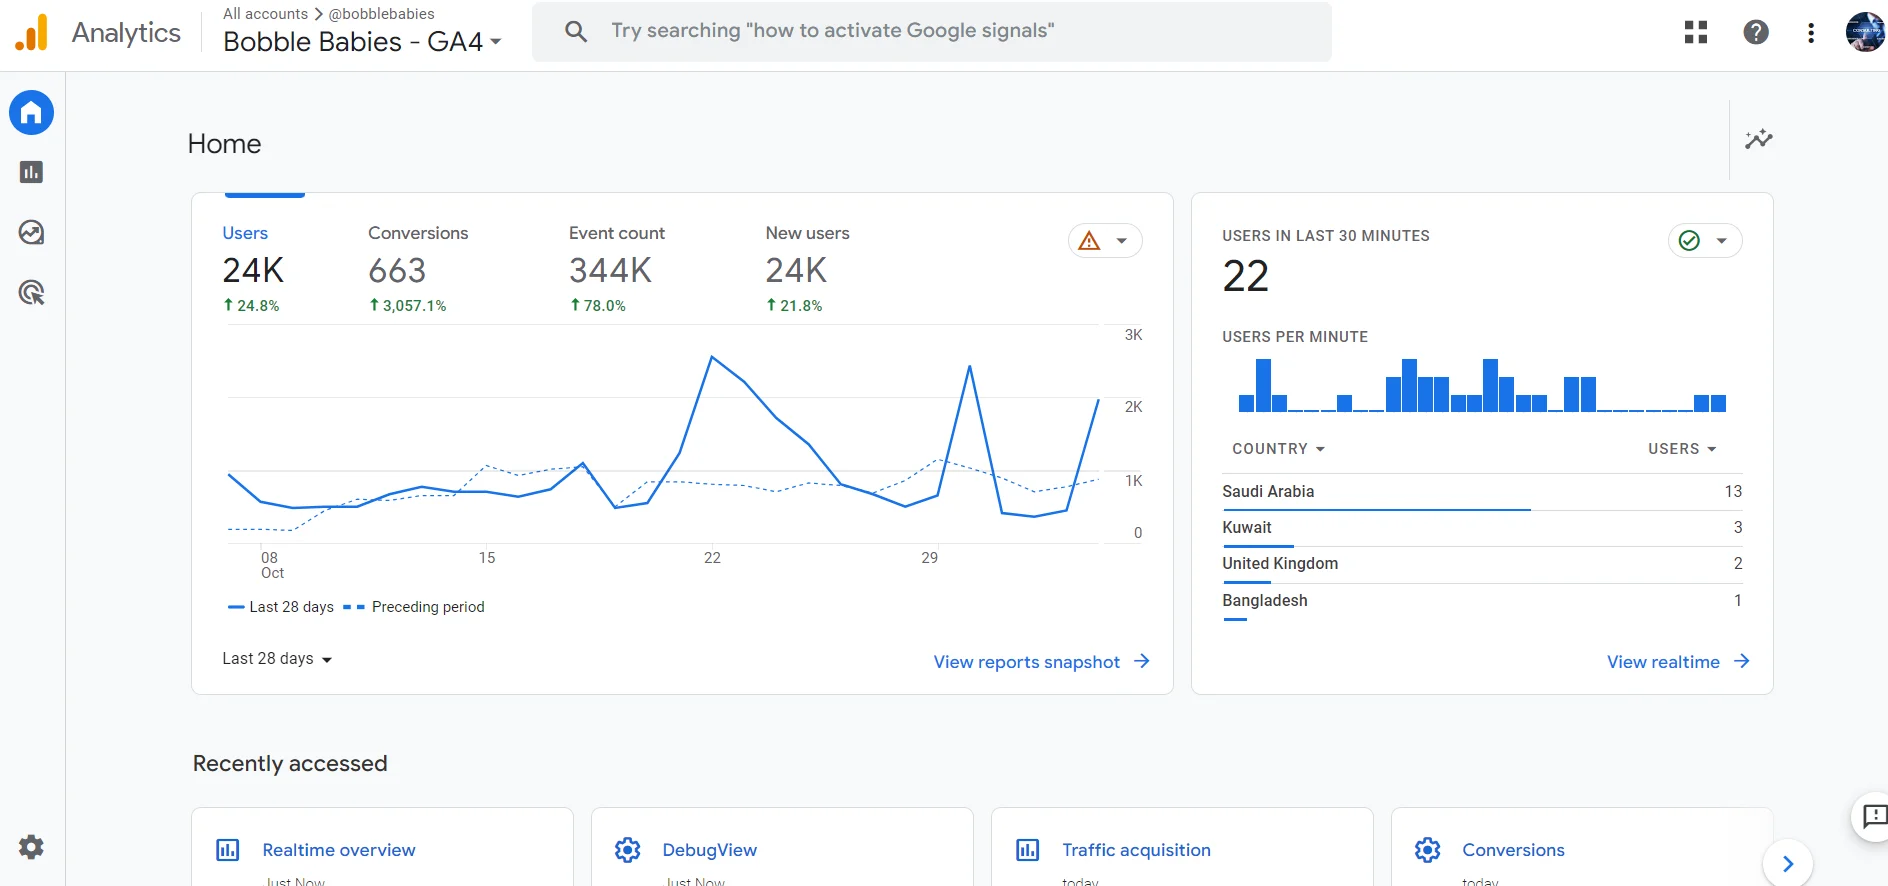Click the View realtime link
Screen dimensions: 1888x886
pos(1663,662)
